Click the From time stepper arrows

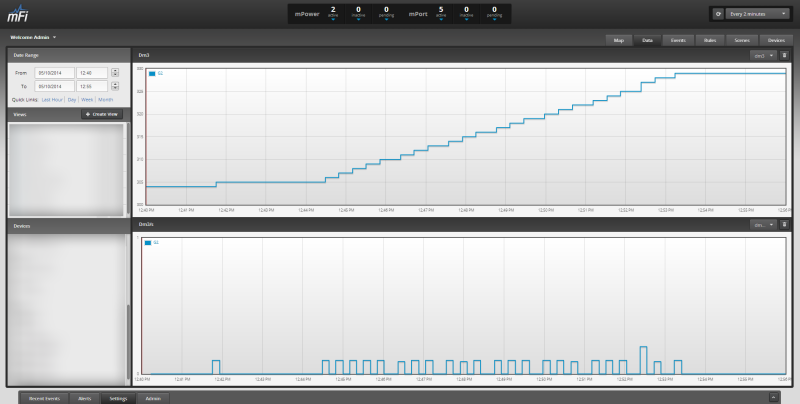click(115, 72)
